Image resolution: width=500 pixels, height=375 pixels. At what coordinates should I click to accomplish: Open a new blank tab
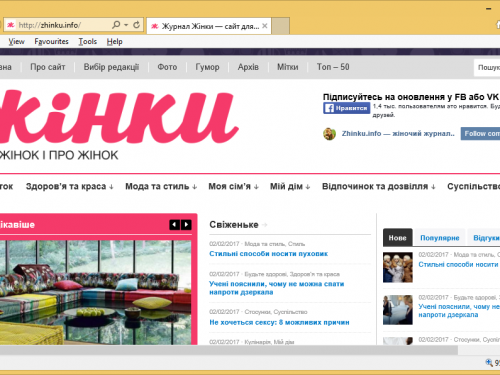point(281,26)
